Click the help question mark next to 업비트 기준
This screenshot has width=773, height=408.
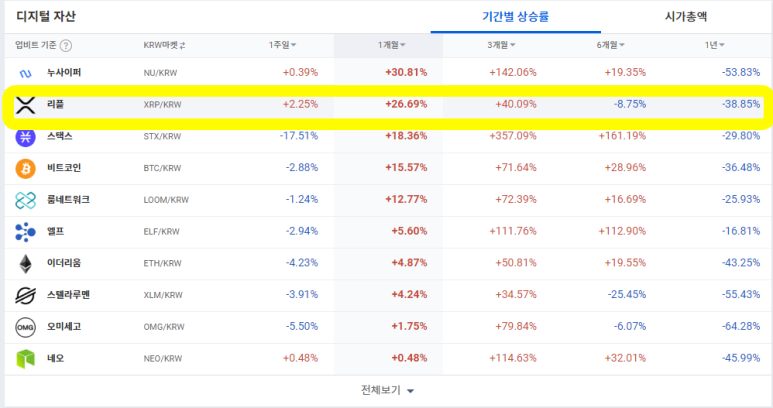tap(66, 45)
